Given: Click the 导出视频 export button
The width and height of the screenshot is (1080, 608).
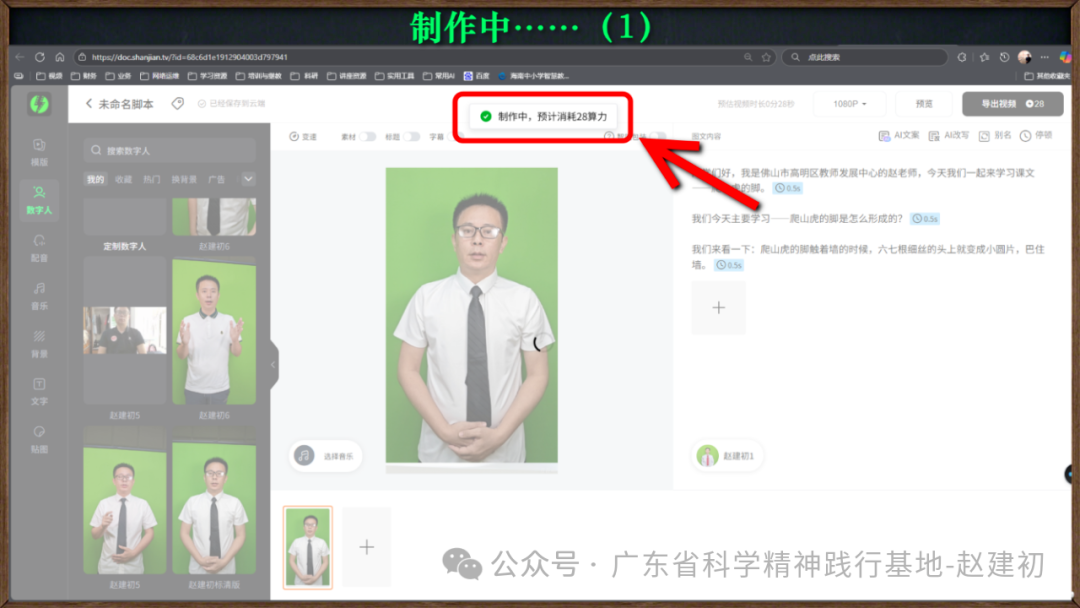Looking at the screenshot, I should (1012, 104).
